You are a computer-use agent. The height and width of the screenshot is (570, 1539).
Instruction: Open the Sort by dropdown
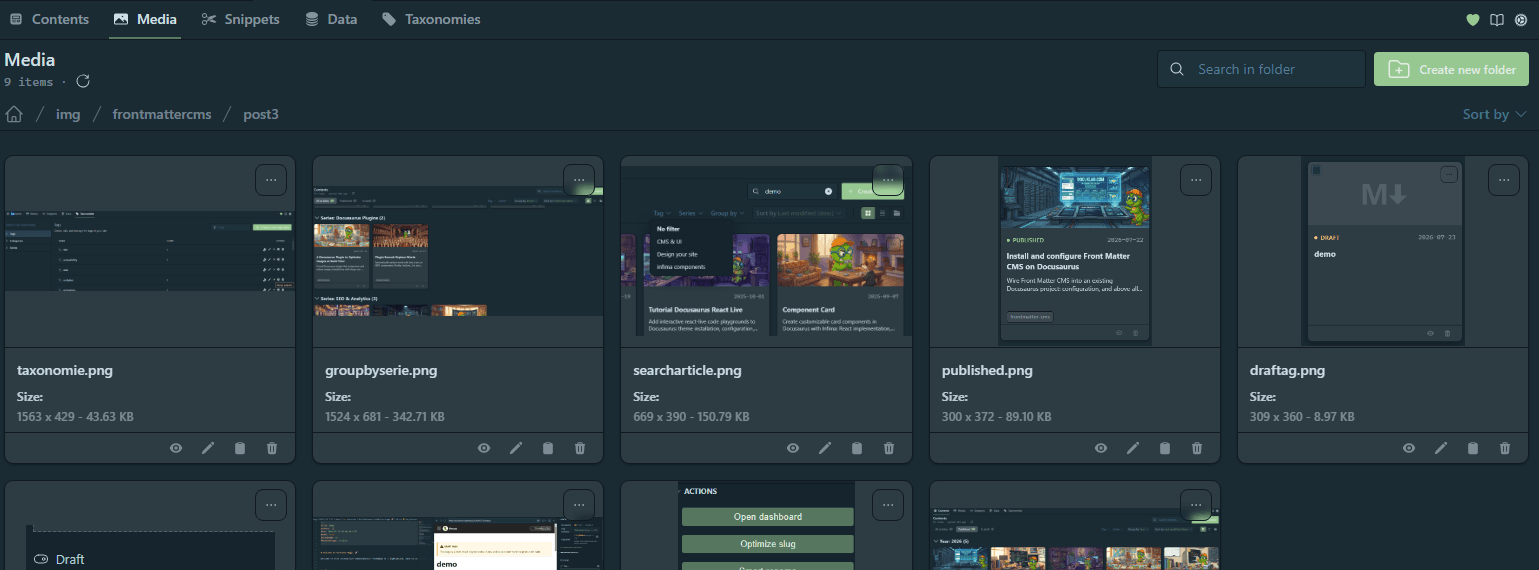[1494, 114]
